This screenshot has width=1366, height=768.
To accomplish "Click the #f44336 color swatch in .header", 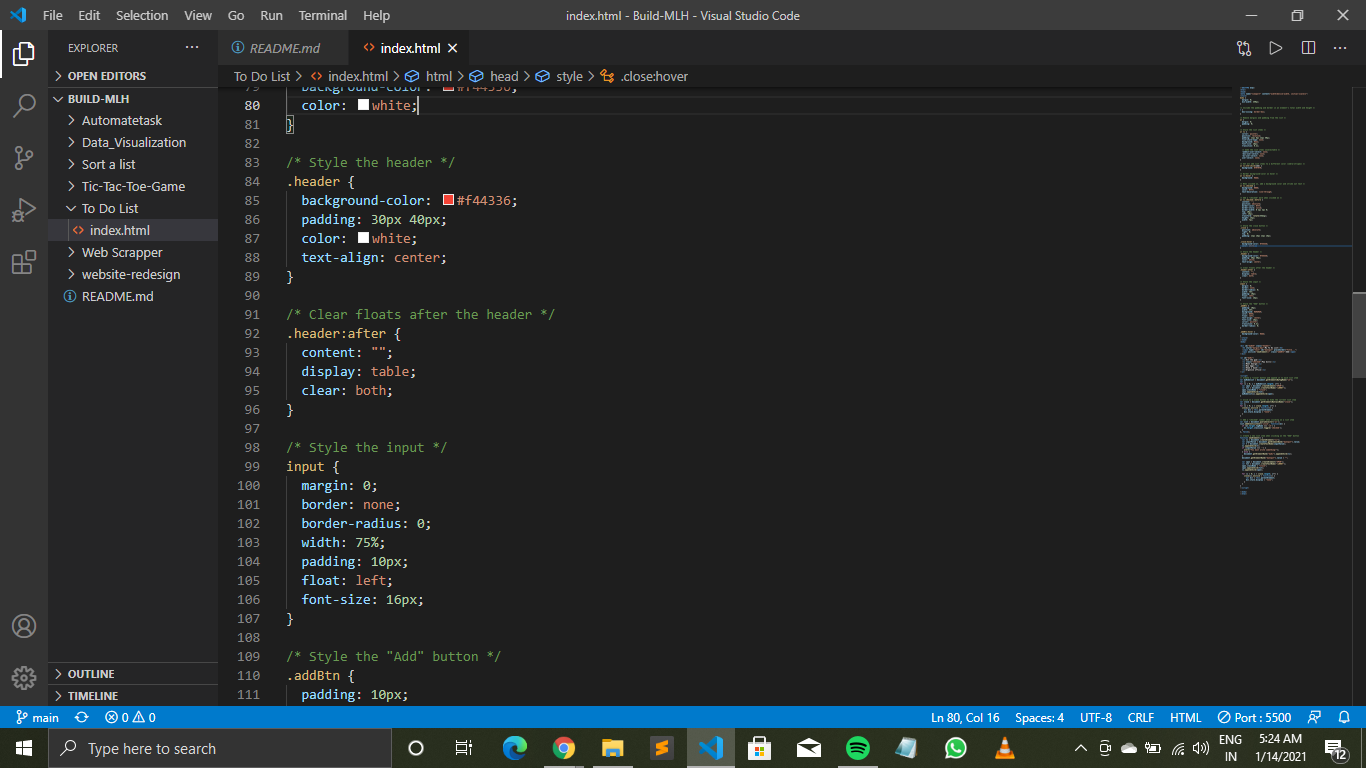I will (449, 200).
